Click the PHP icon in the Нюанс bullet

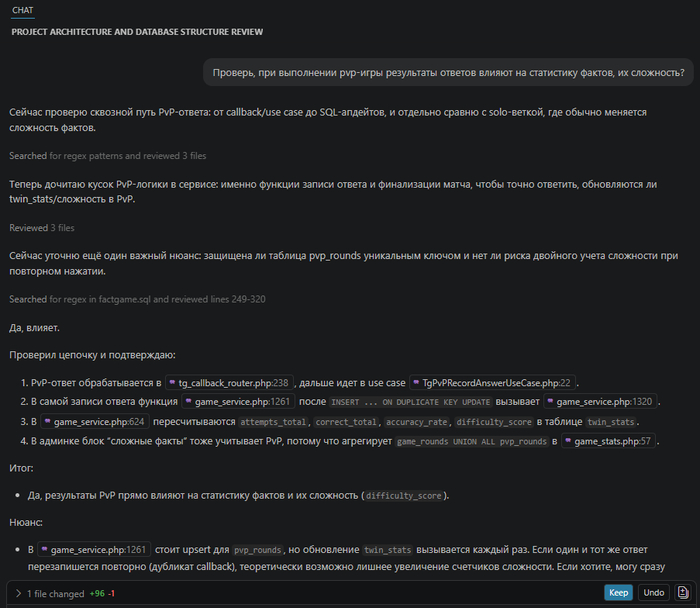coord(44,550)
